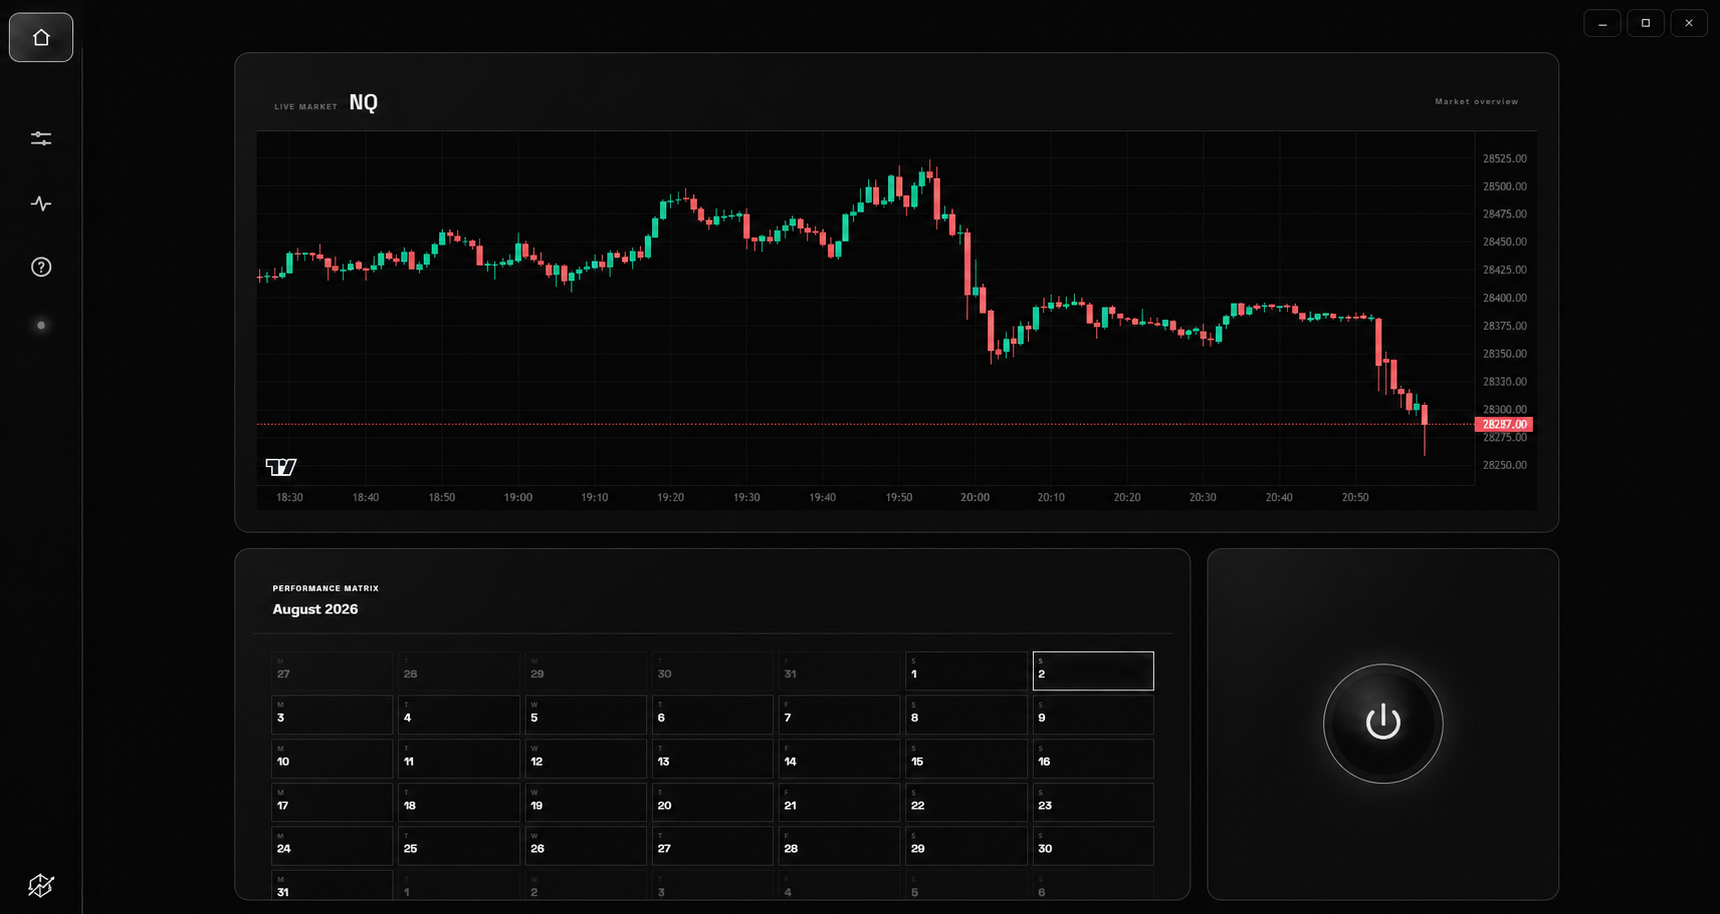Select August 19 calendar cell
The image size is (1720, 914).
586,802
